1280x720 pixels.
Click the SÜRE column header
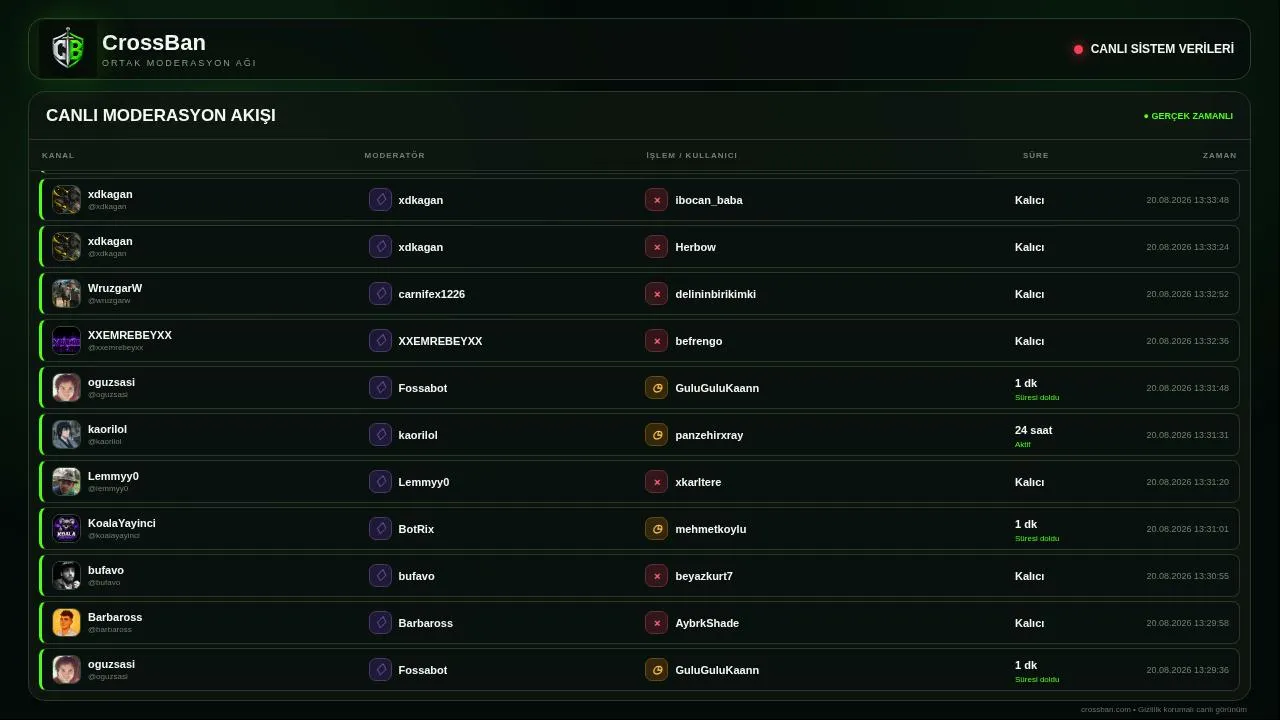point(1036,155)
